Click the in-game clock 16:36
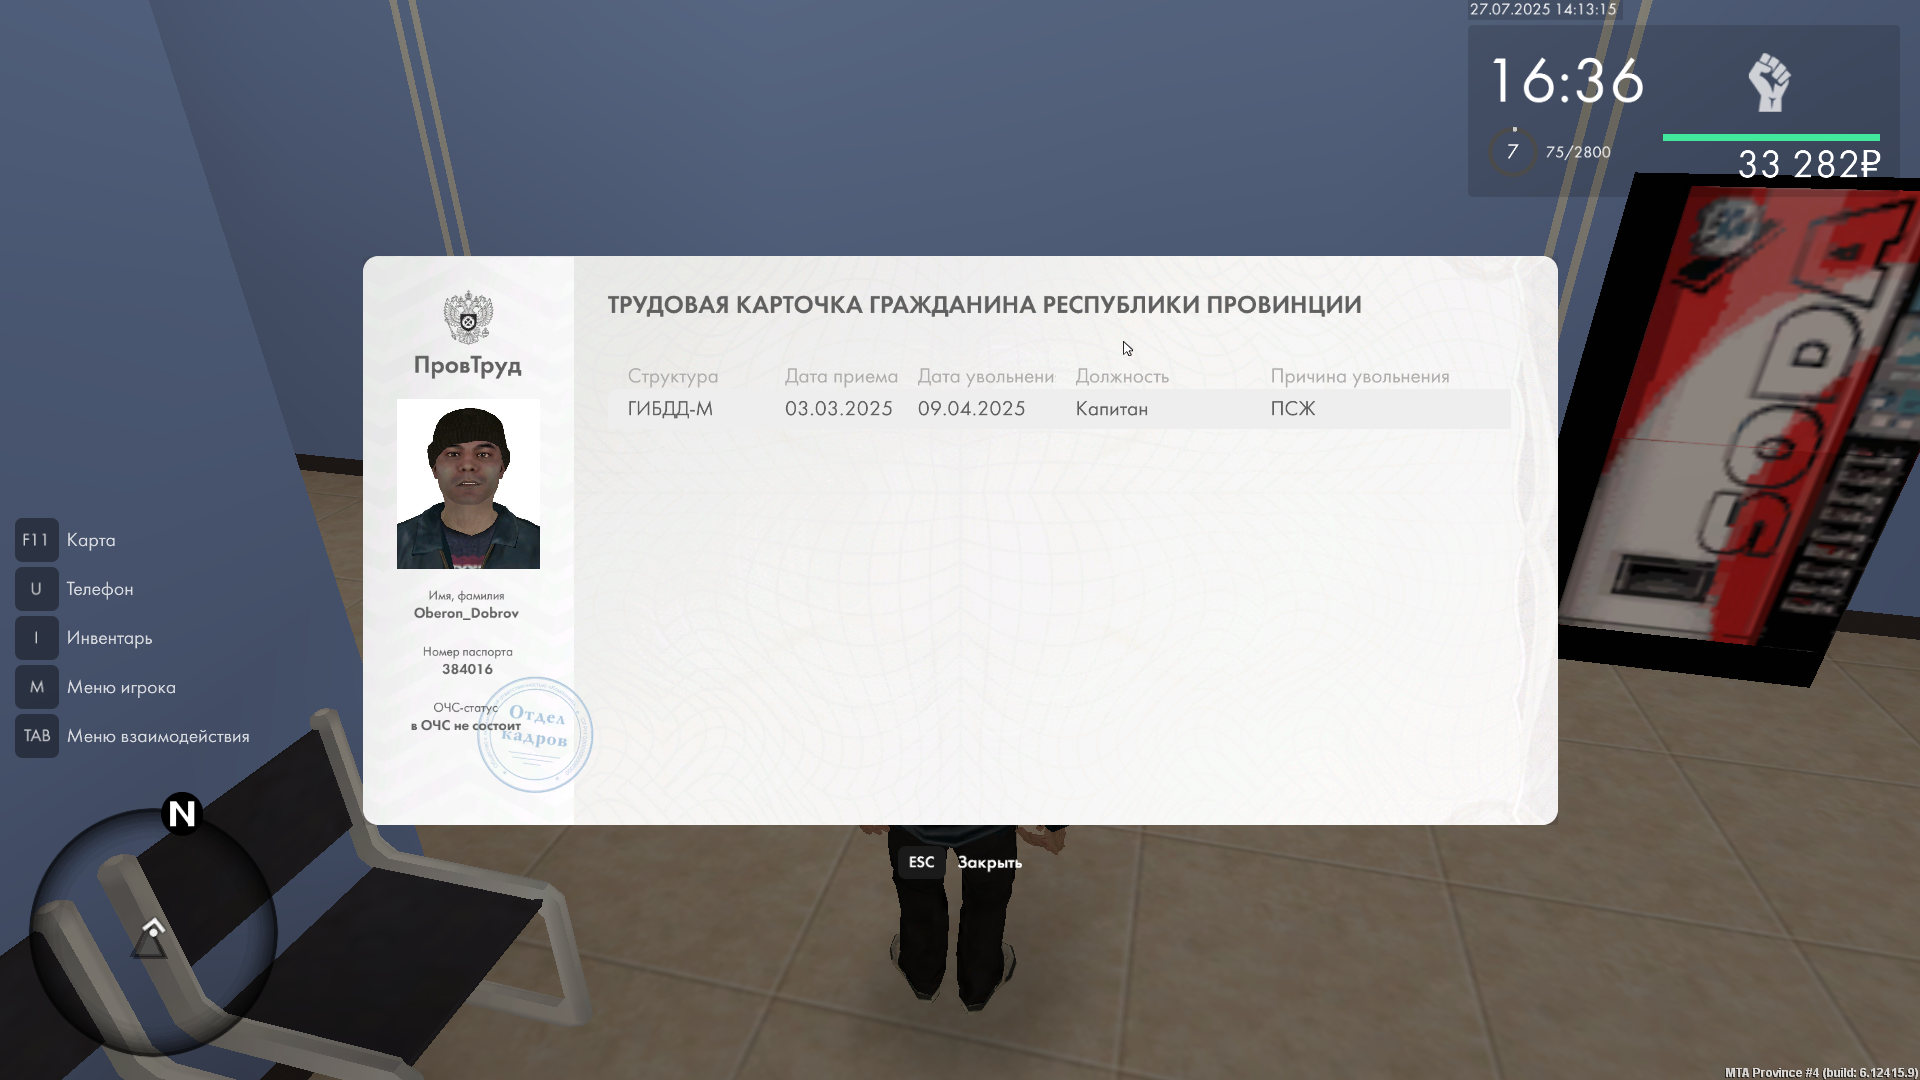 1568,81
